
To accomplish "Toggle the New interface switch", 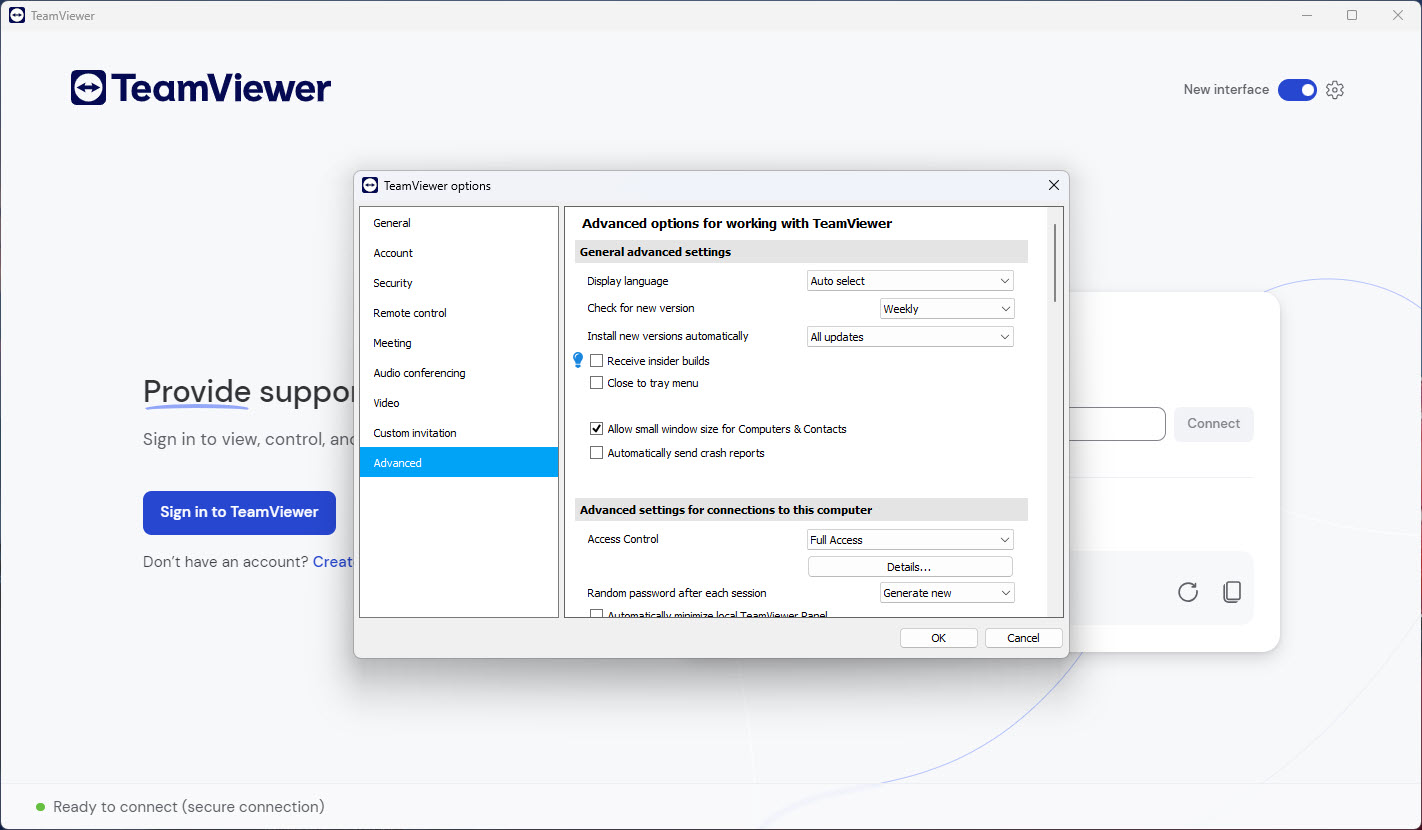I will tap(1297, 90).
